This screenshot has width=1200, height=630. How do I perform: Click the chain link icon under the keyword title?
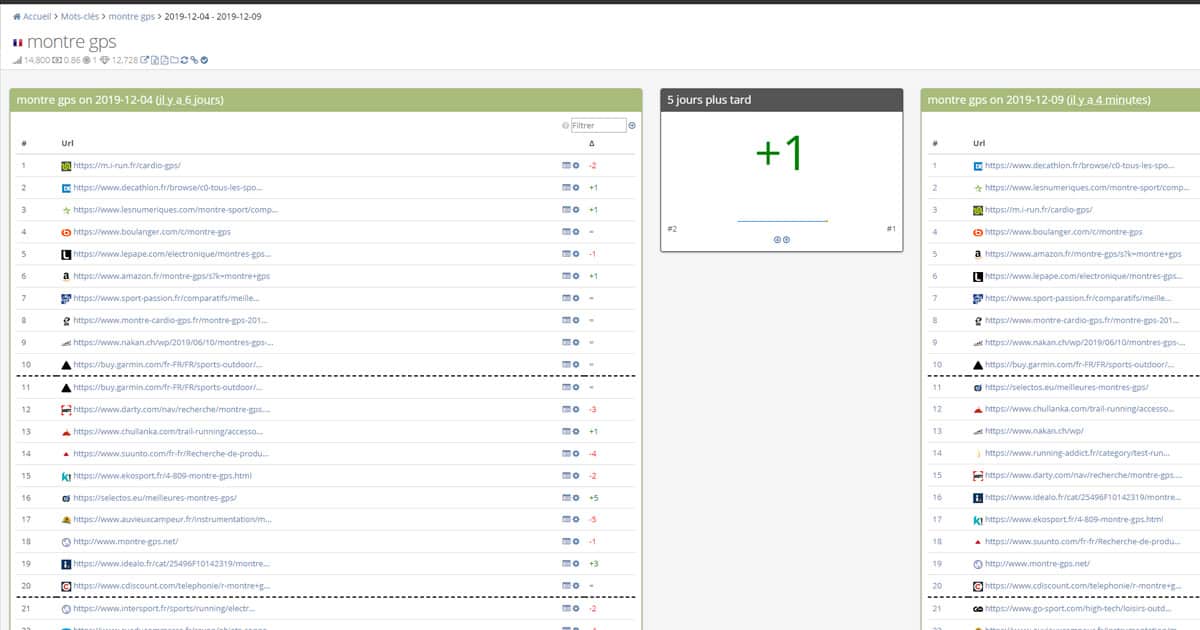click(194, 60)
